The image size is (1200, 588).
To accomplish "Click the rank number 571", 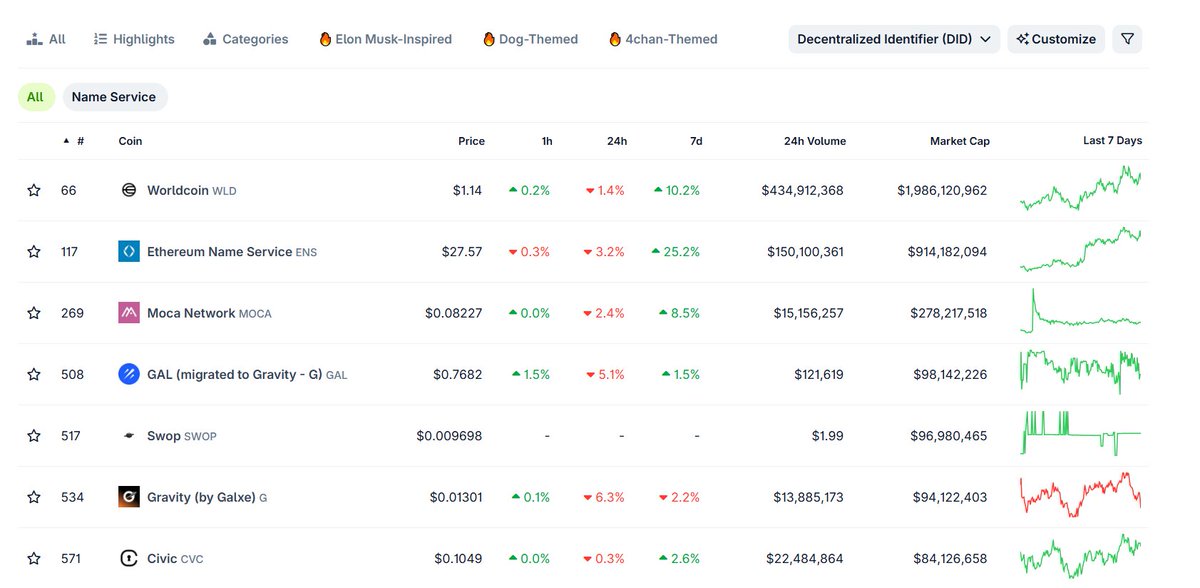I will click(x=70, y=559).
